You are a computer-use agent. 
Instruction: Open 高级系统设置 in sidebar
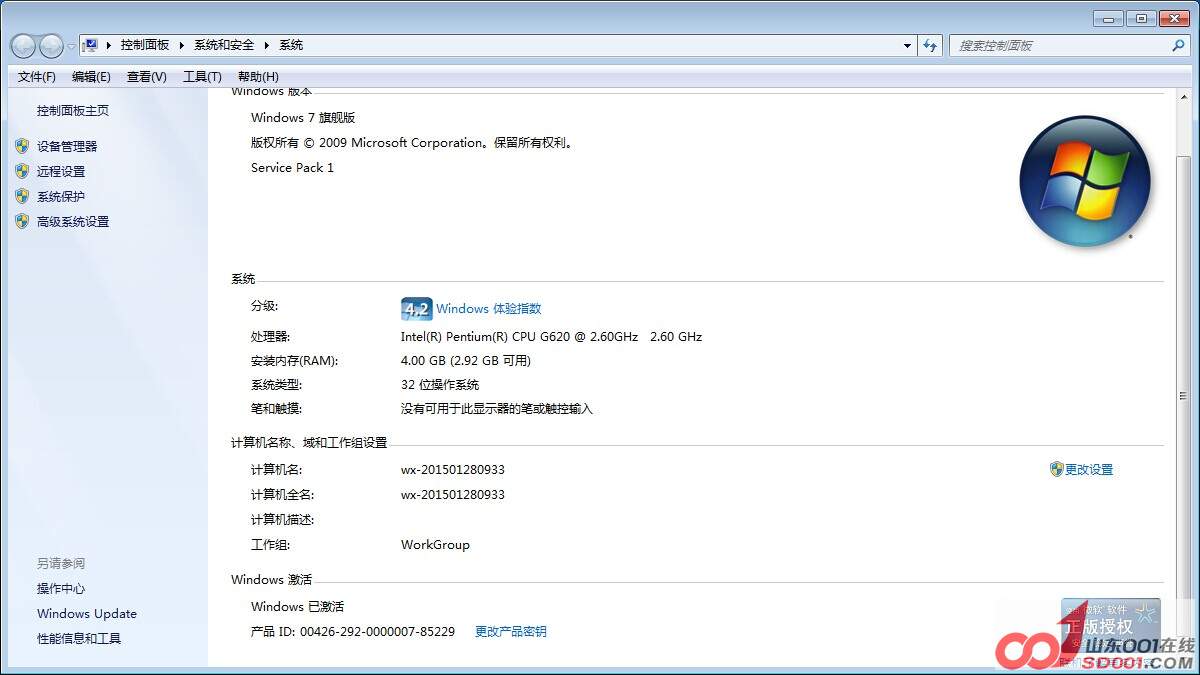[73, 222]
